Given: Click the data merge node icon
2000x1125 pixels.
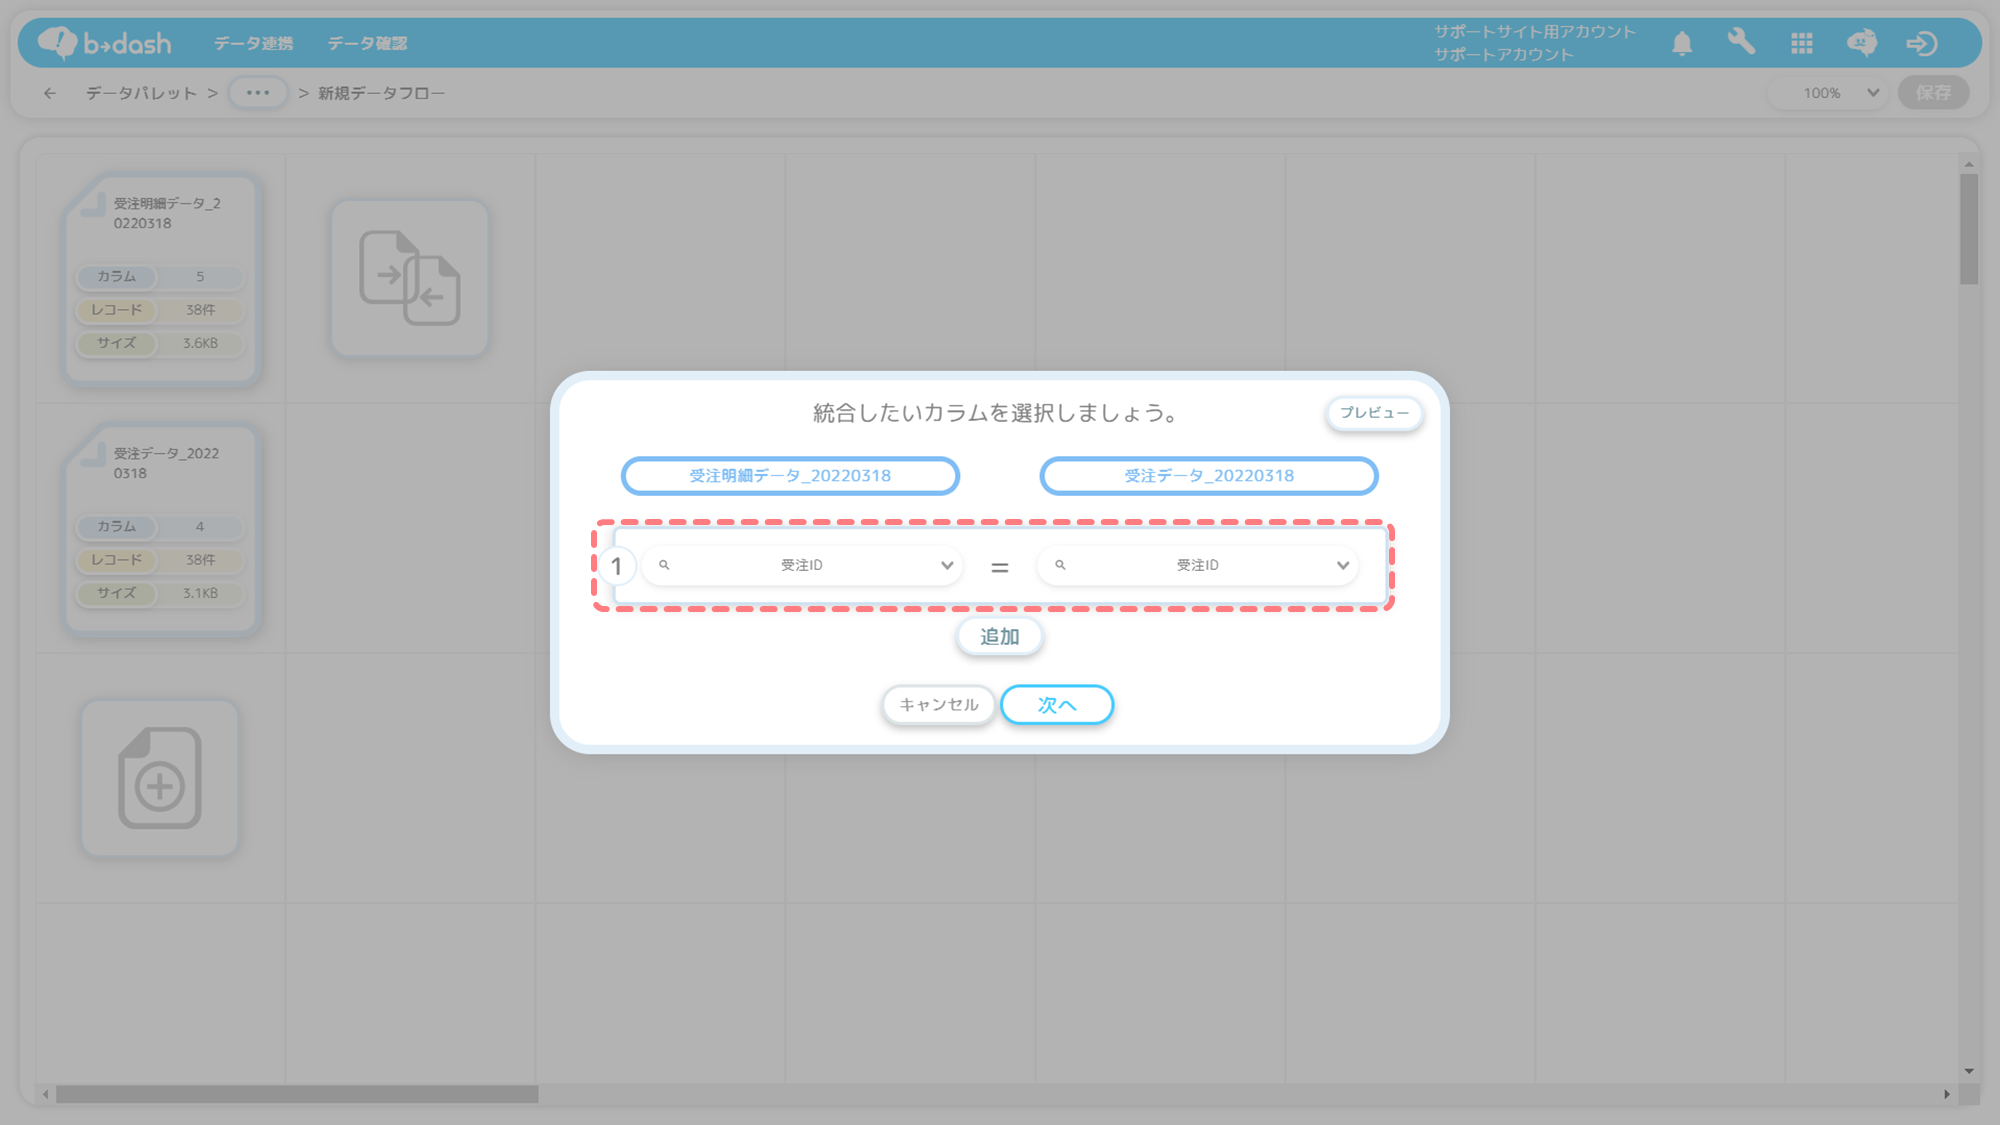Looking at the screenshot, I should click(410, 278).
